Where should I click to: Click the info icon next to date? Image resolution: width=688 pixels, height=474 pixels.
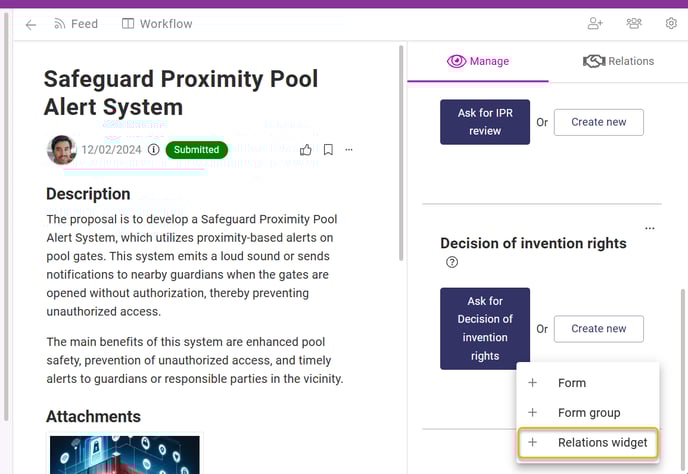(154, 150)
